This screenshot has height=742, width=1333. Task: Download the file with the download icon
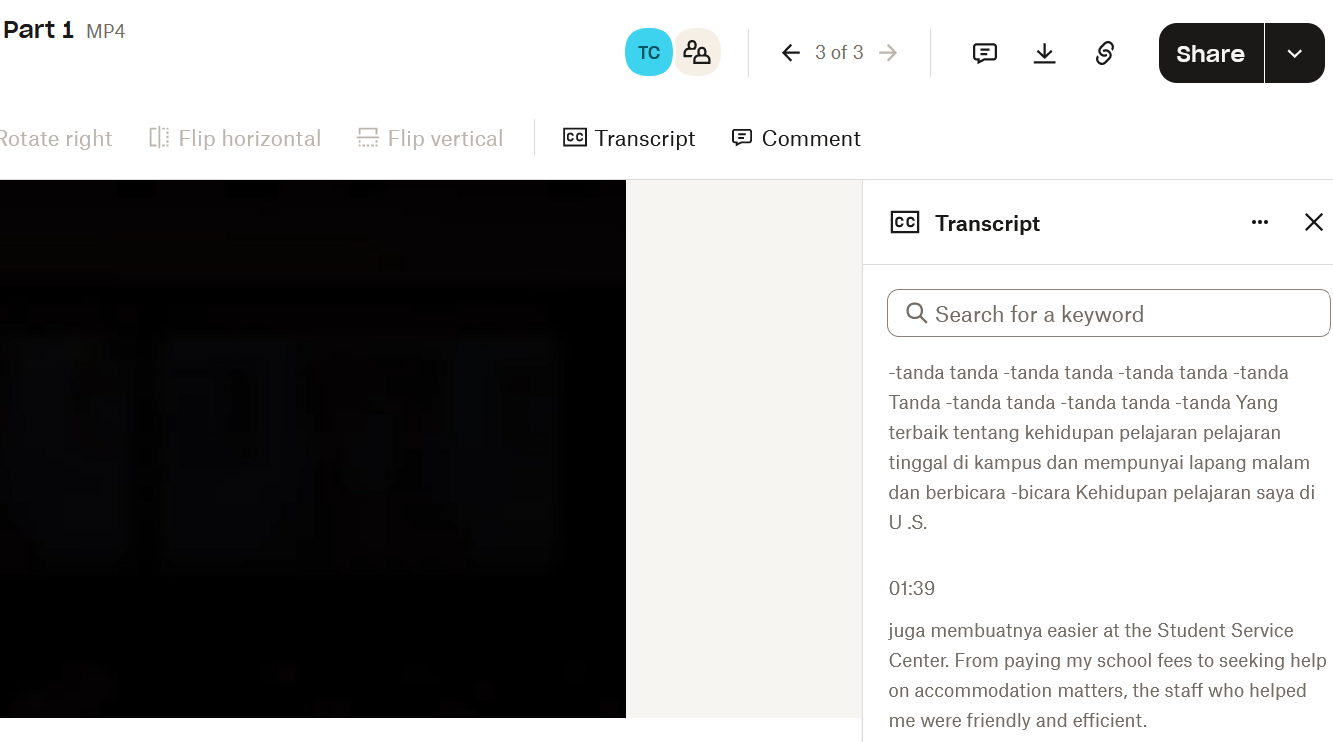click(x=1045, y=53)
